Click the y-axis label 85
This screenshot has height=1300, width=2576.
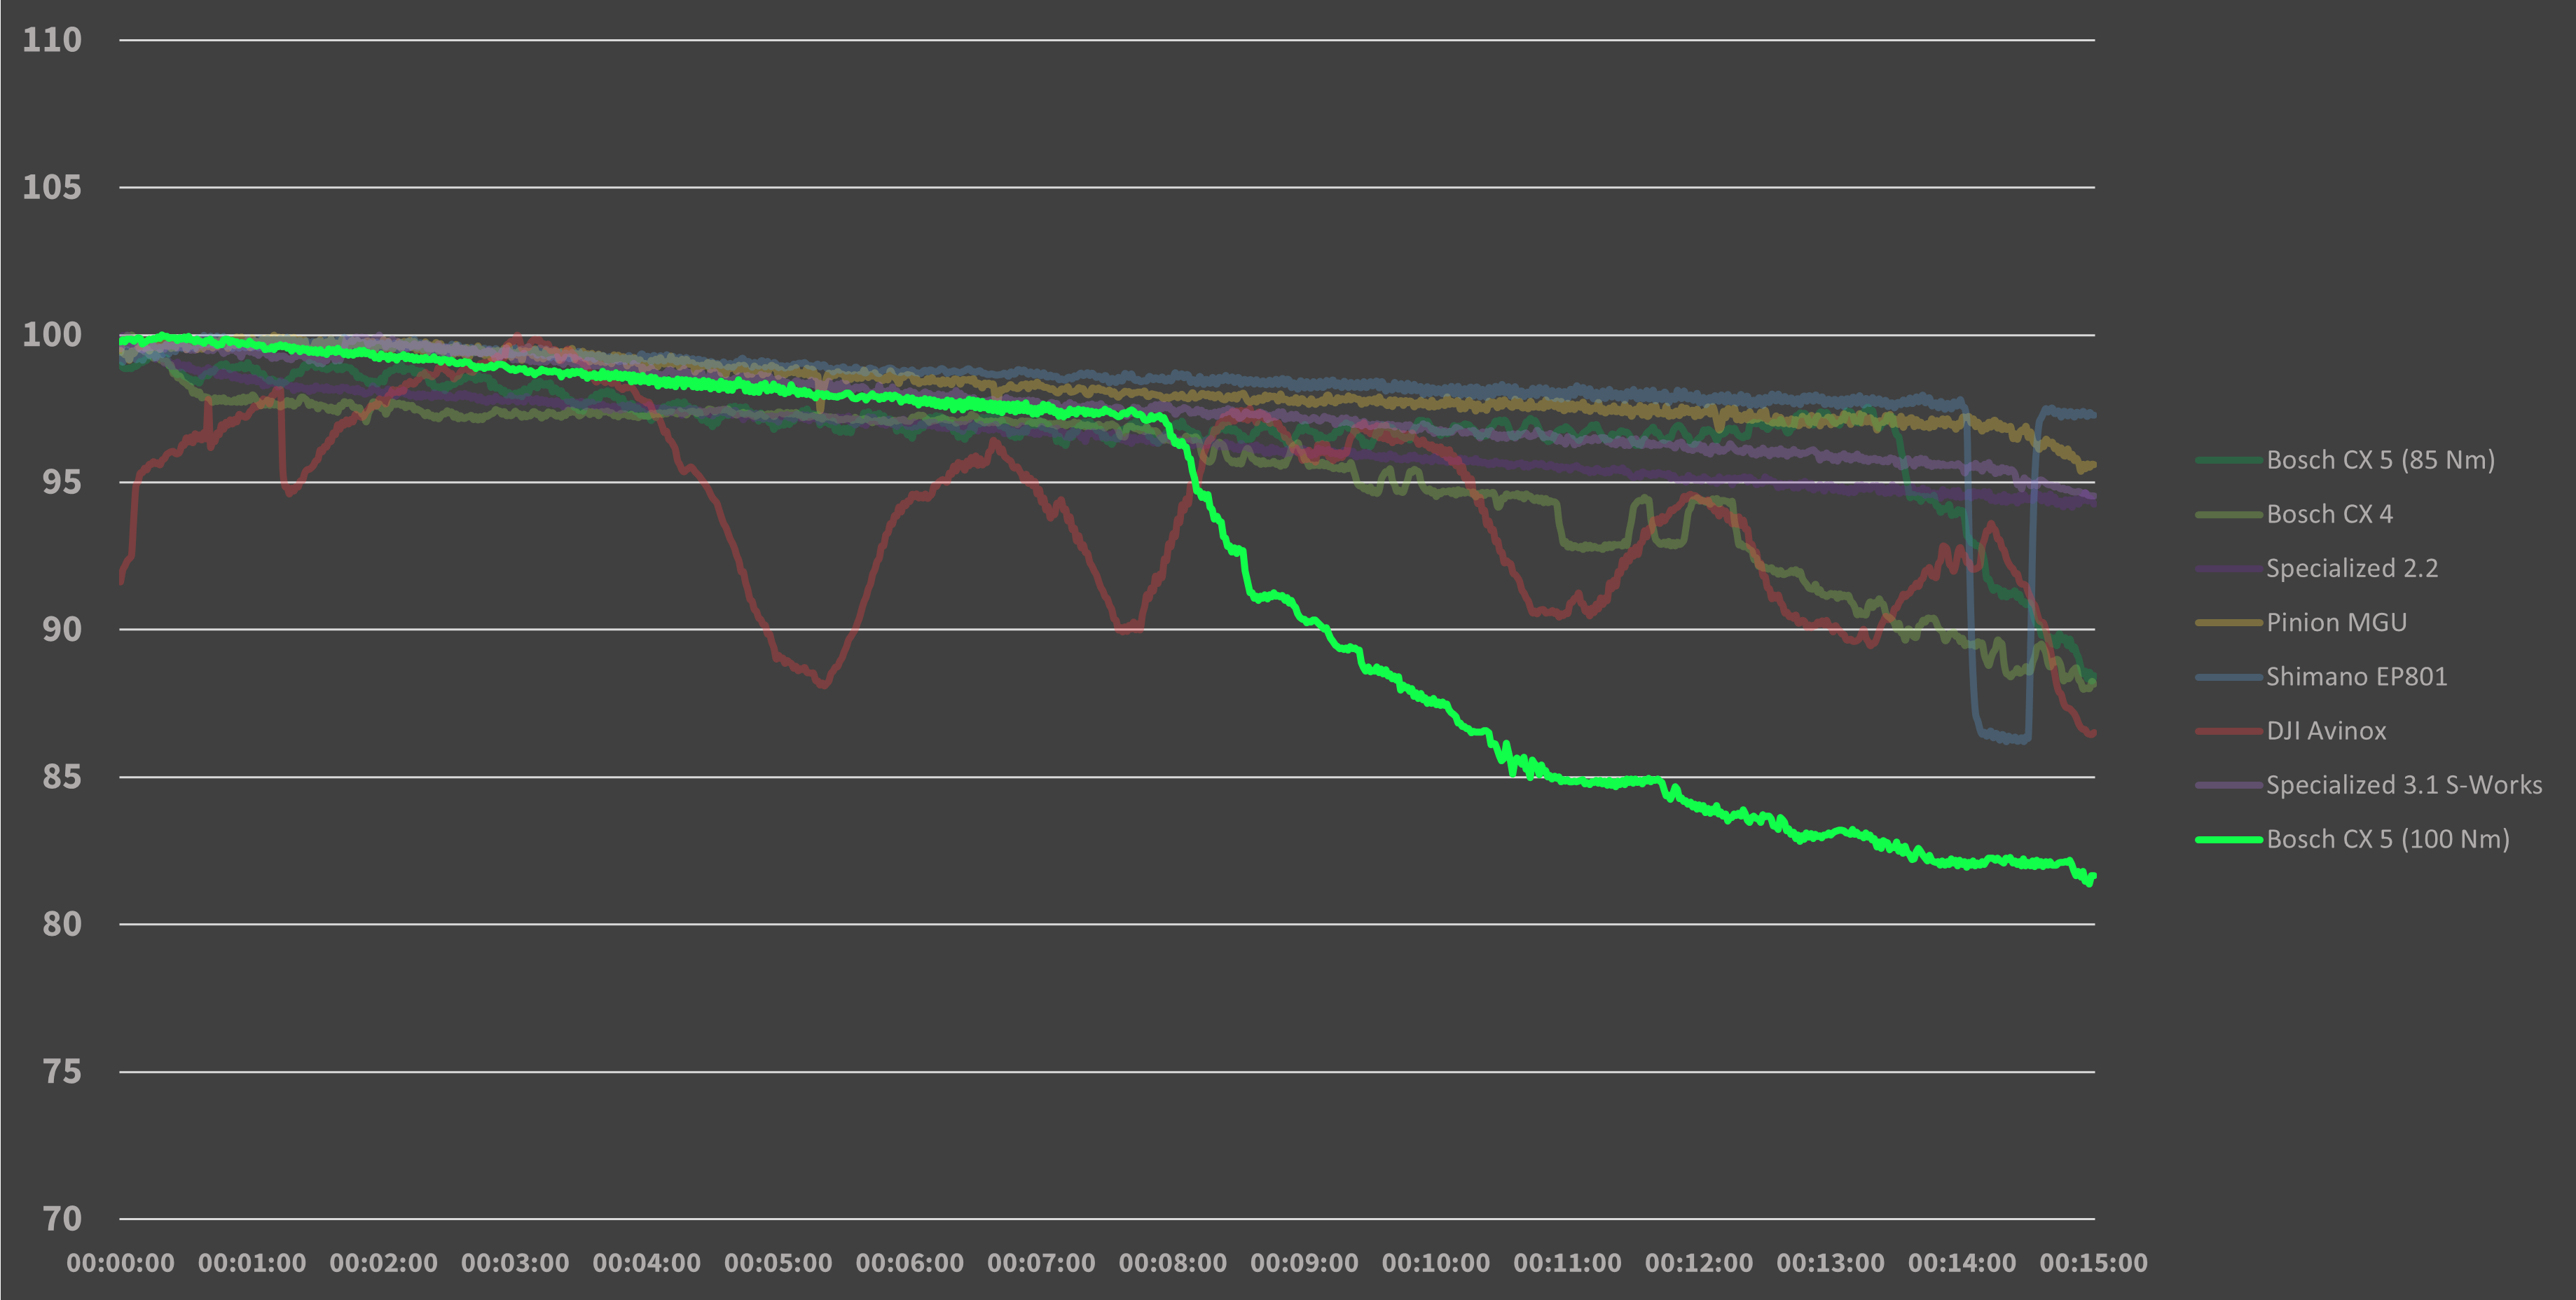[x=61, y=777]
